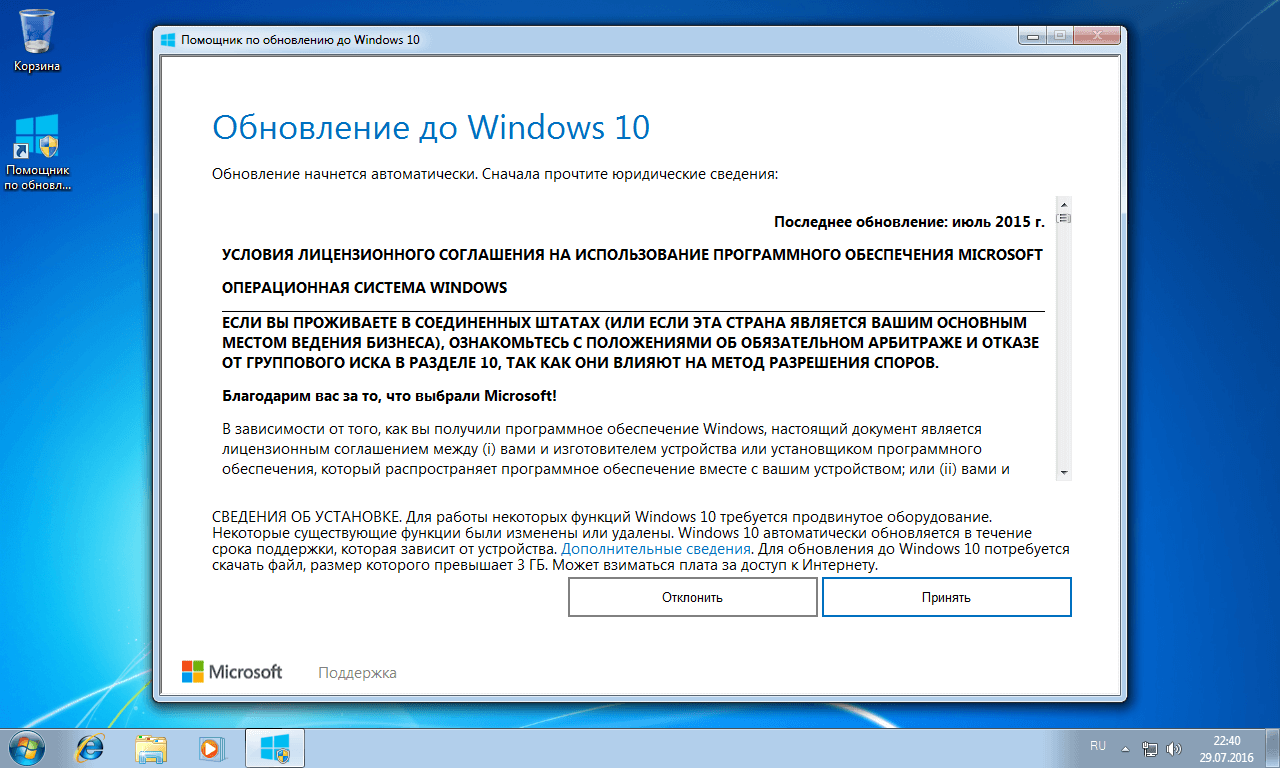Screen dimensions: 1280x768
Task: Click the Windows Start orb
Action: pyautogui.click(x=27, y=747)
